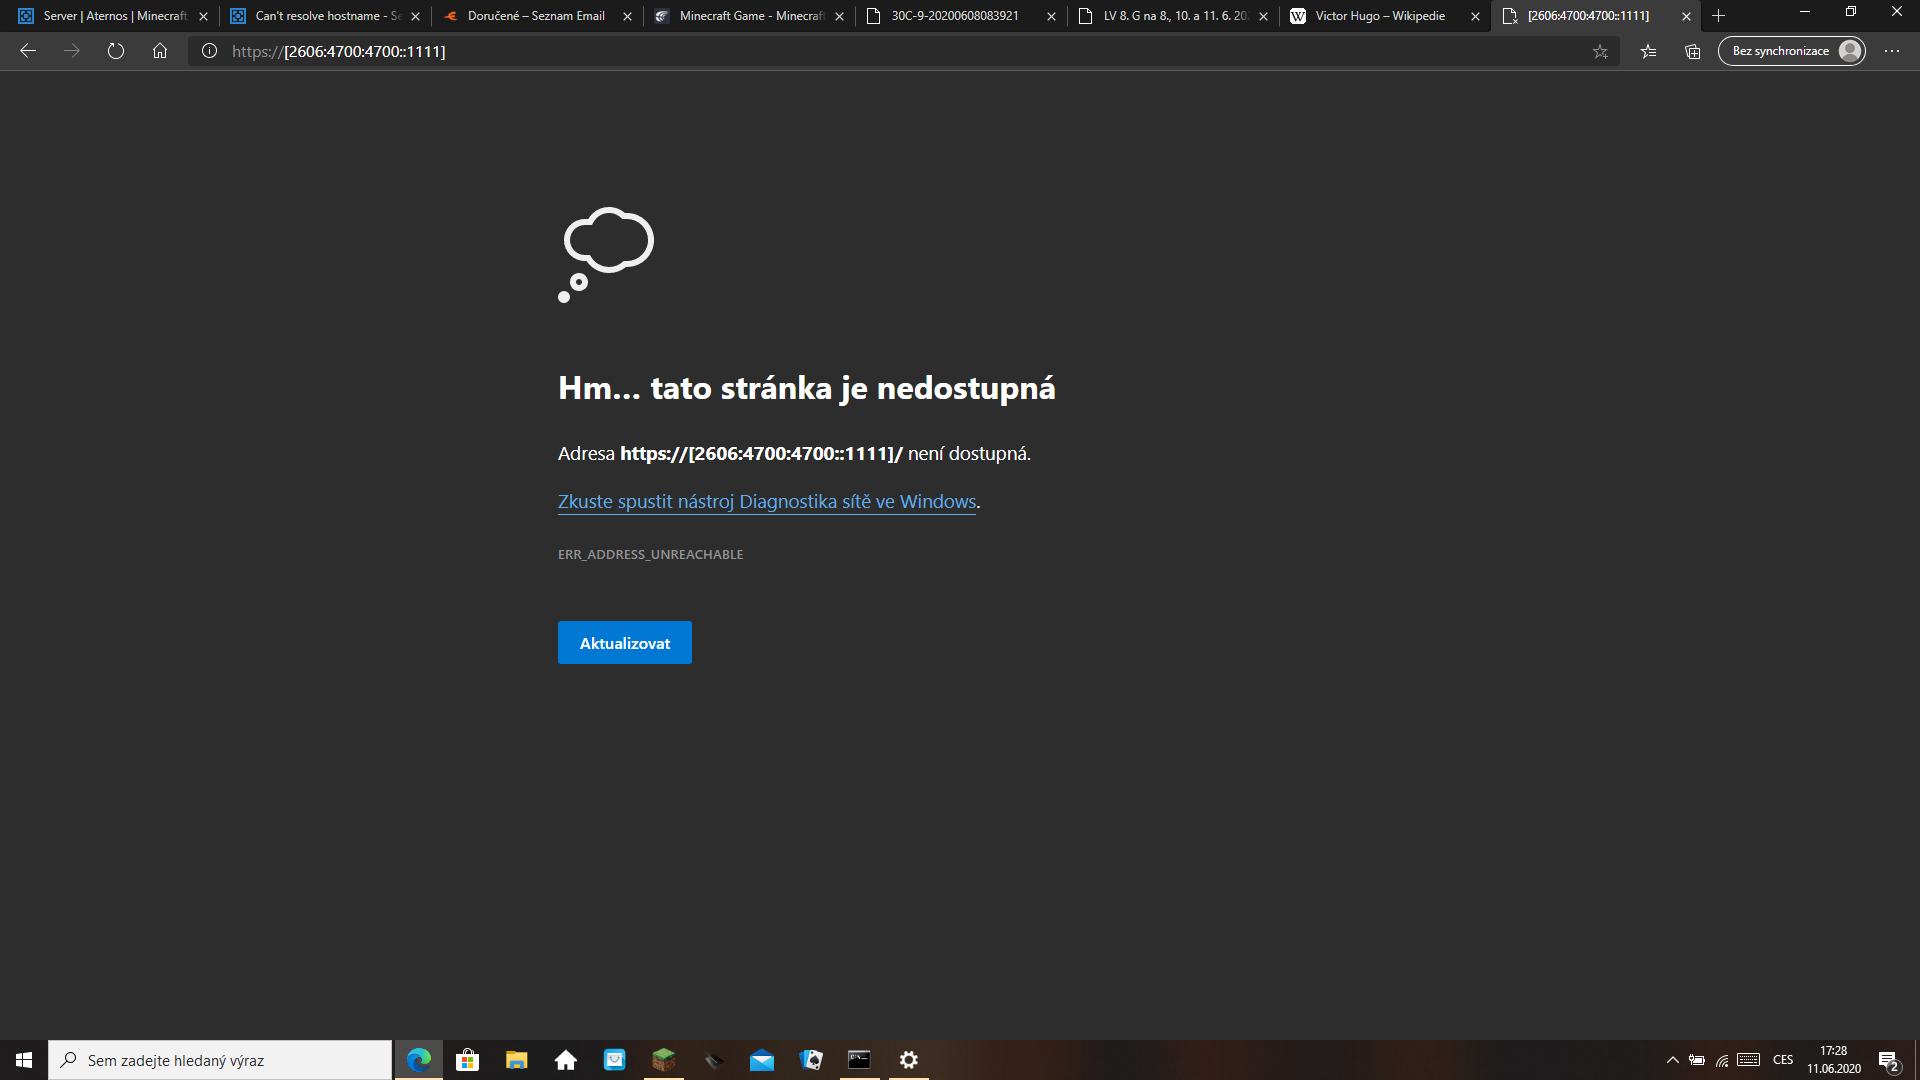
Task: Click the forward navigation arrow
Action: (72, 51)
